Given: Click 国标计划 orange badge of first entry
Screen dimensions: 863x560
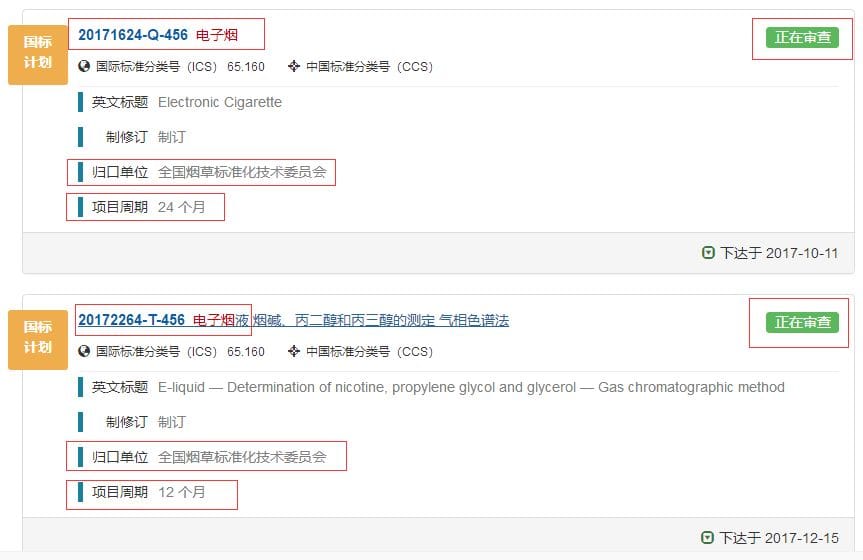Looking at the screenshot, I should click(38, 55).
